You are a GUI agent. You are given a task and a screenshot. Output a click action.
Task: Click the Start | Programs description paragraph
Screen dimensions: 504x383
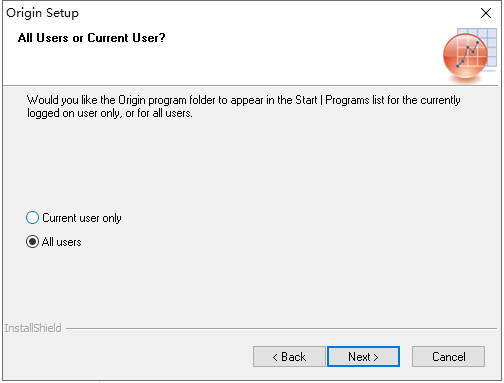[x=243, y=106]
